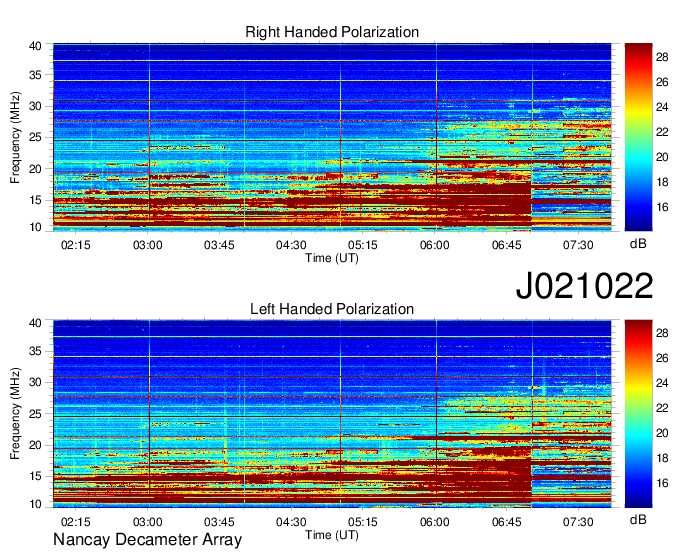This screenshot has width=680, height=552.
Task: Click the 22 value on upper color bar
Action: point(662,132)
